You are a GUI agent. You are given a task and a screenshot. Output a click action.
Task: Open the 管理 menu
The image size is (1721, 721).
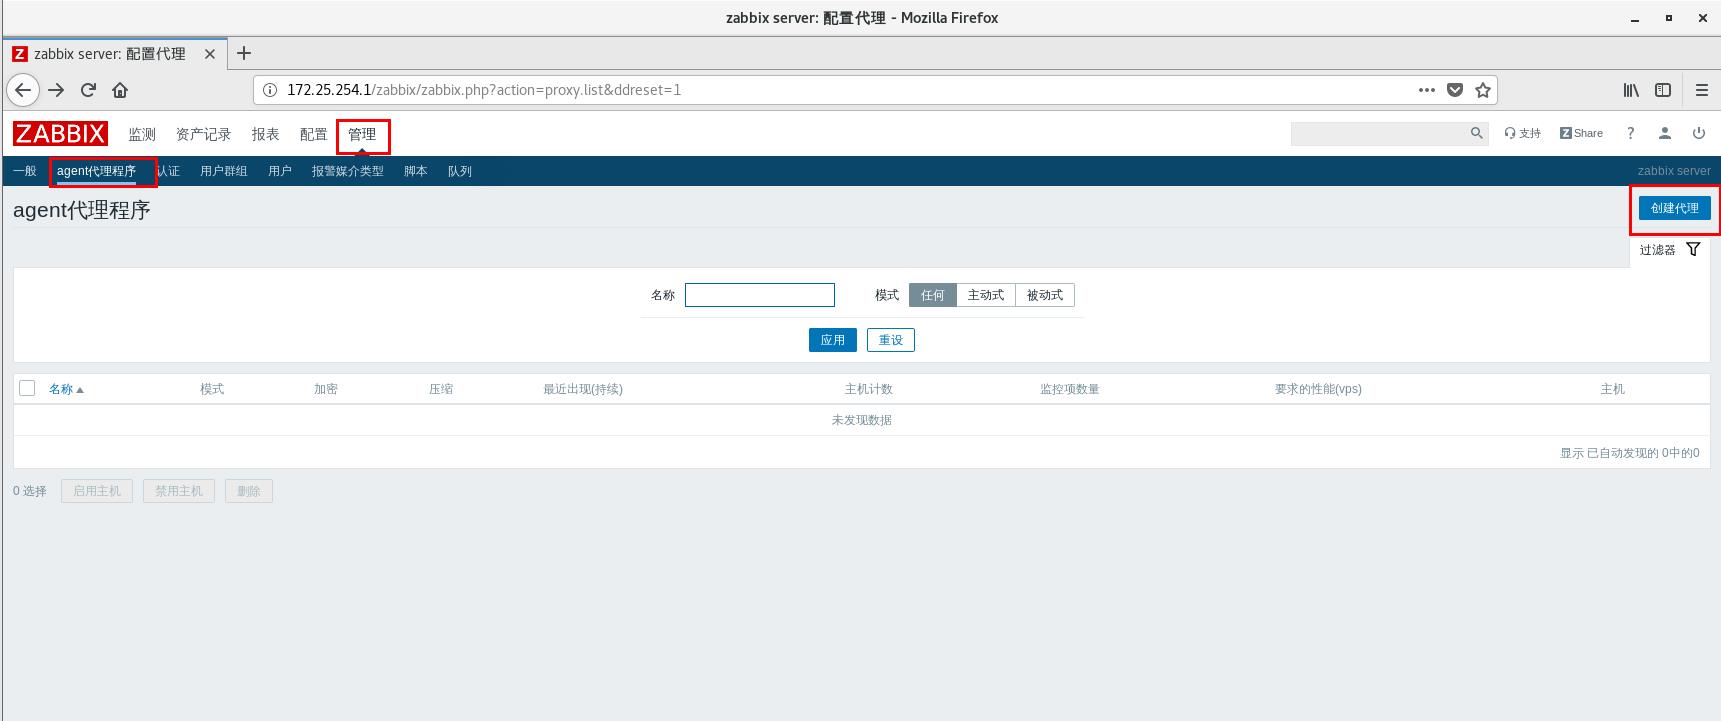click(362, 134)
